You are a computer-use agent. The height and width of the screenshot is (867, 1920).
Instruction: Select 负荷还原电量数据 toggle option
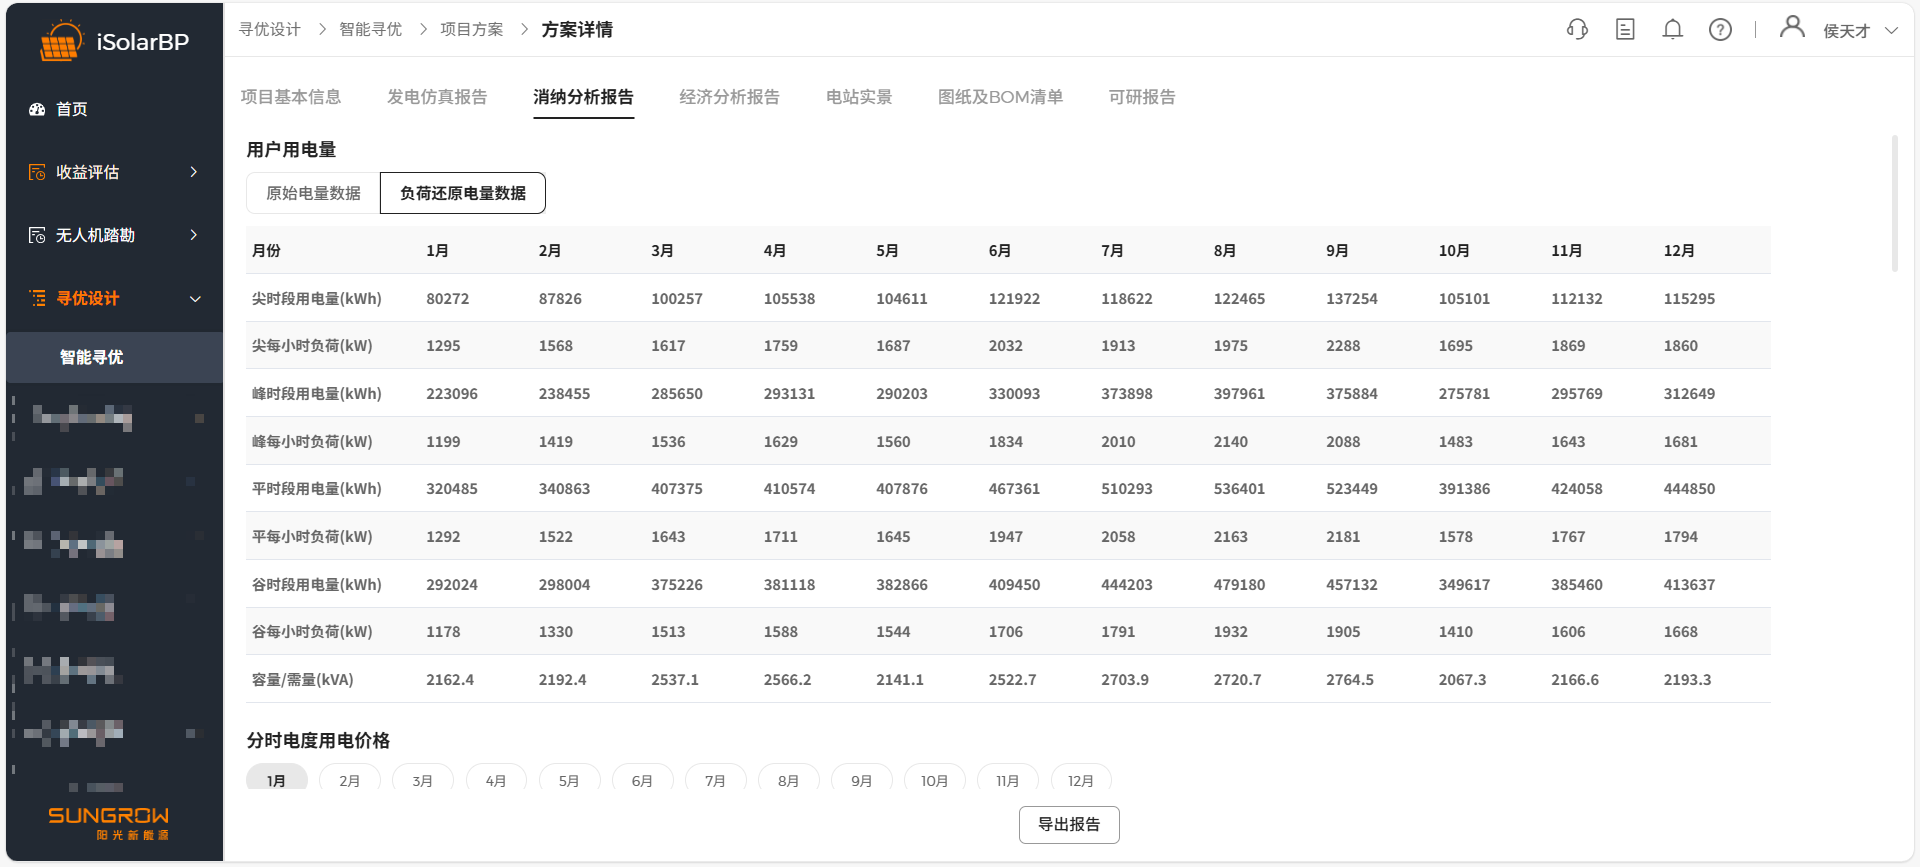click(x=463, y=193)
